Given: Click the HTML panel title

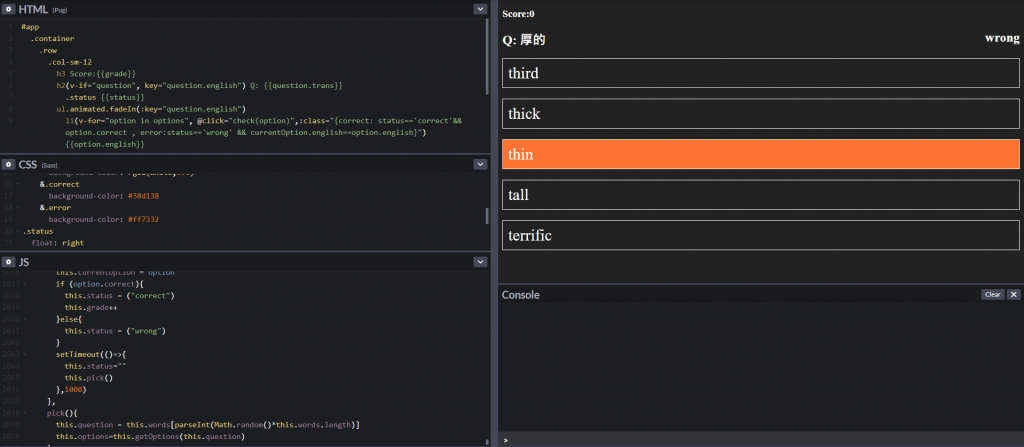Looking at the screenshot, I should [x=33, y=9].
